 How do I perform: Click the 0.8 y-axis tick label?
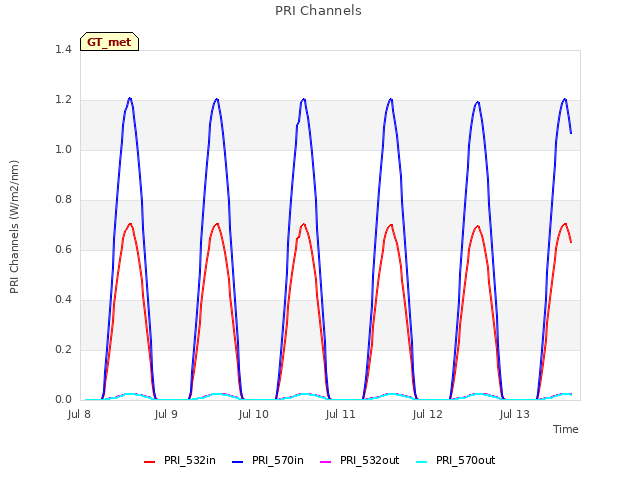tap(63, 200)
